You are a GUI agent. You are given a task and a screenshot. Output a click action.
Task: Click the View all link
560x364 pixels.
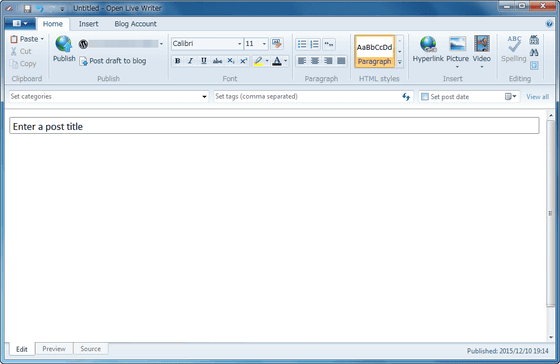tap(538, 97)
